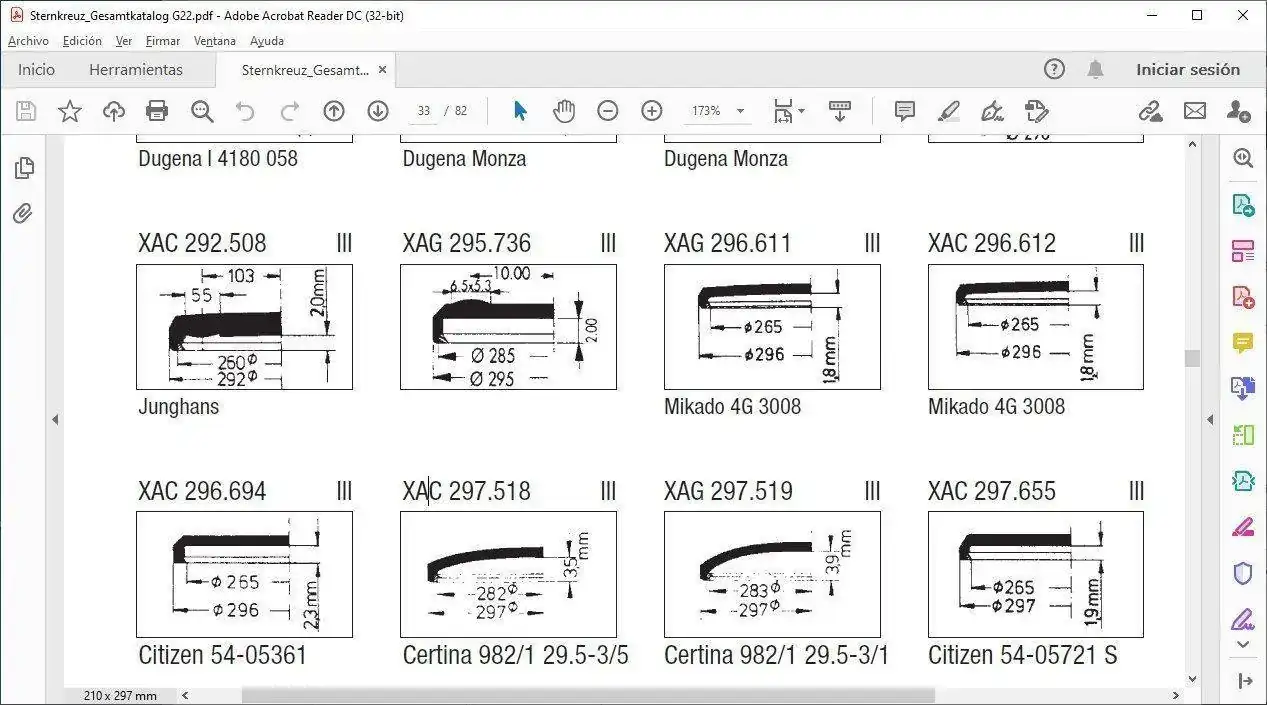This screenshot has height=705, width=1267.
Task: Go to previous page arrow
Action: pyautogui.click(x=334, y=111)
